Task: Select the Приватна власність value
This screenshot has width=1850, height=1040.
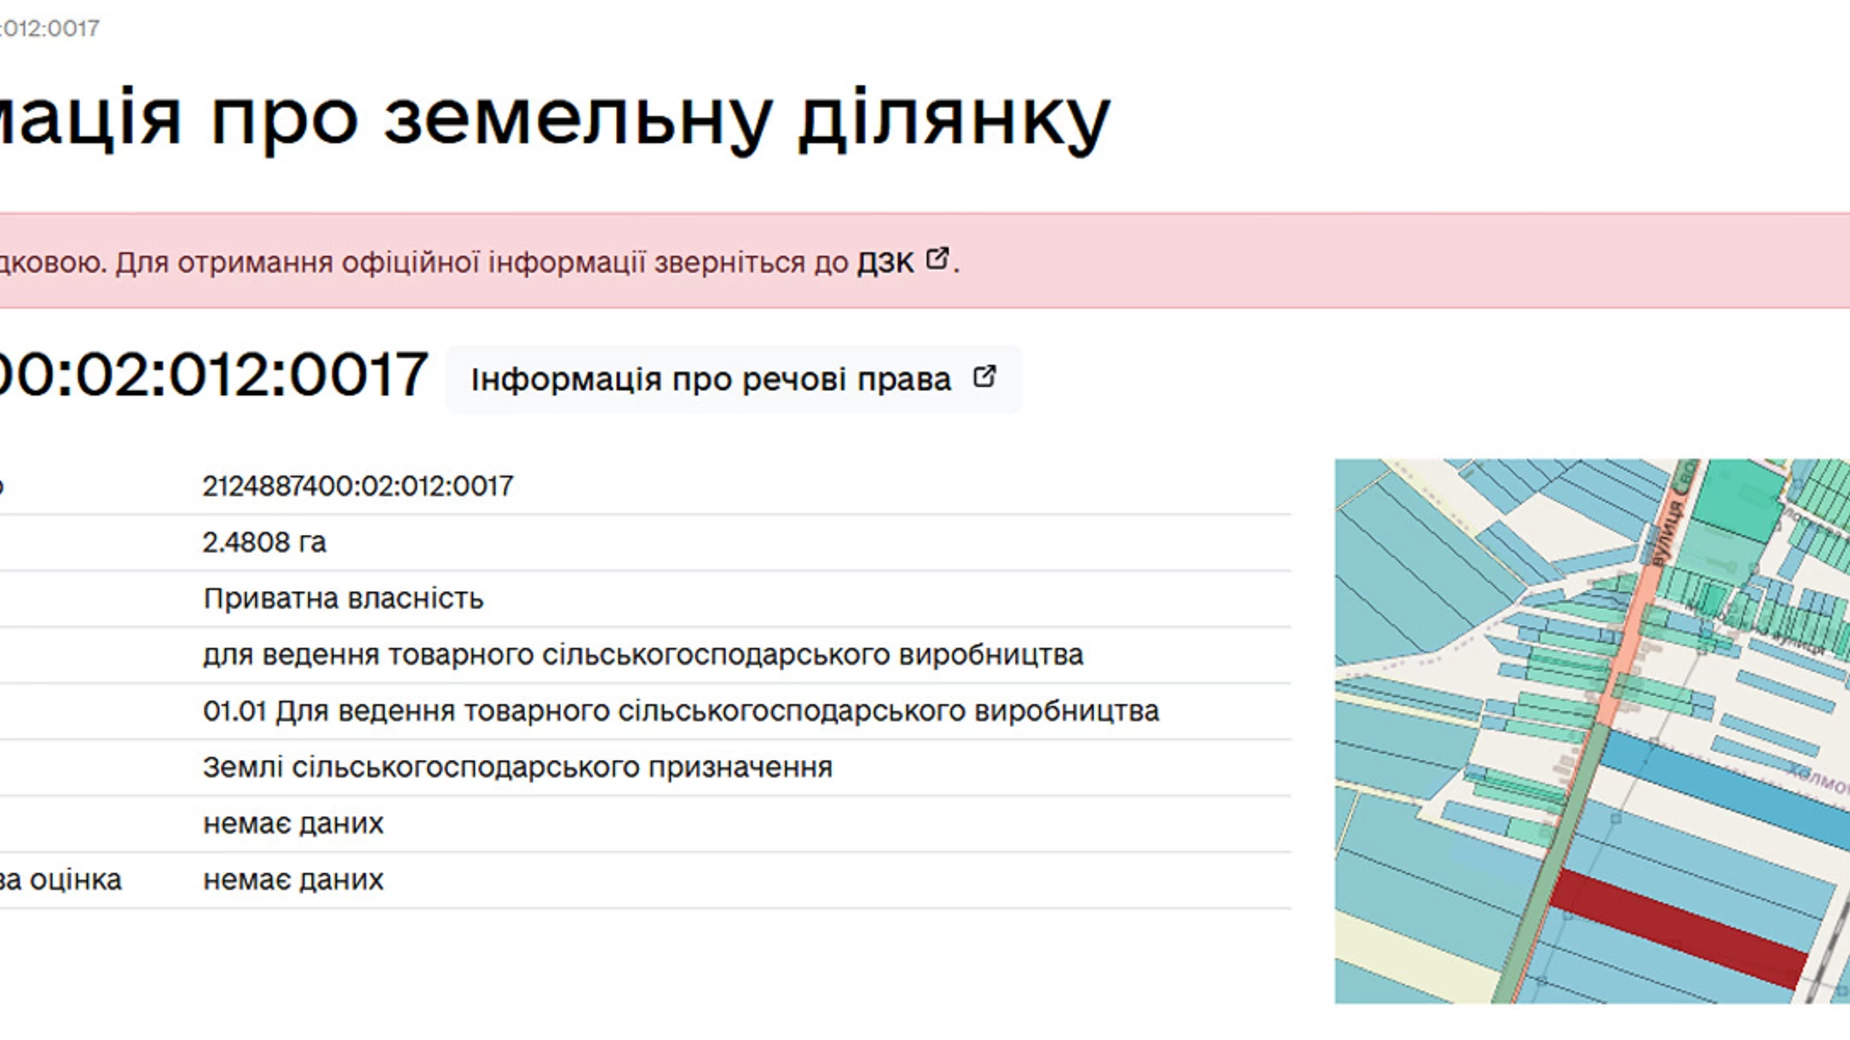Action: point(343,598)
